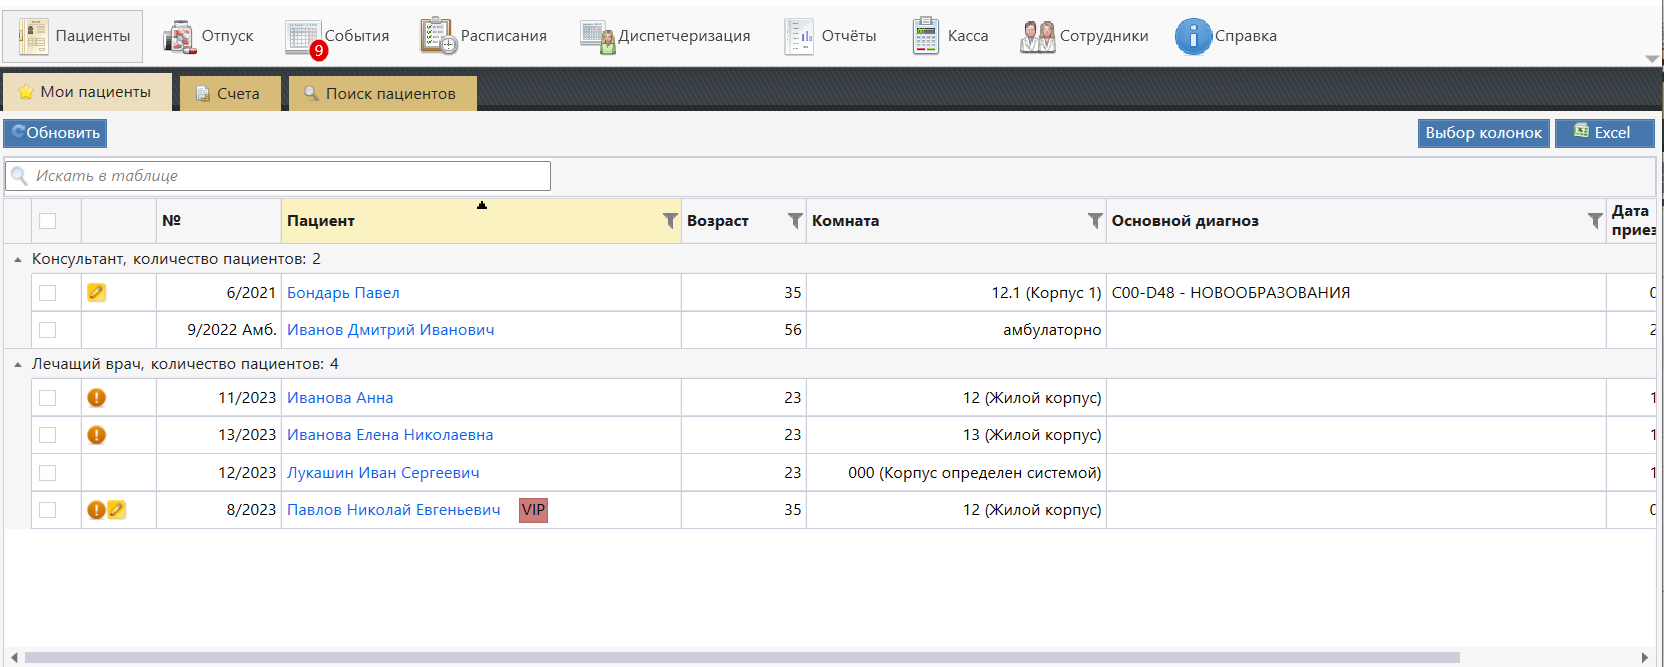Open filter dropdown on Возраст column
Viewport: 1664px width, 667px height.
(795, 221)
